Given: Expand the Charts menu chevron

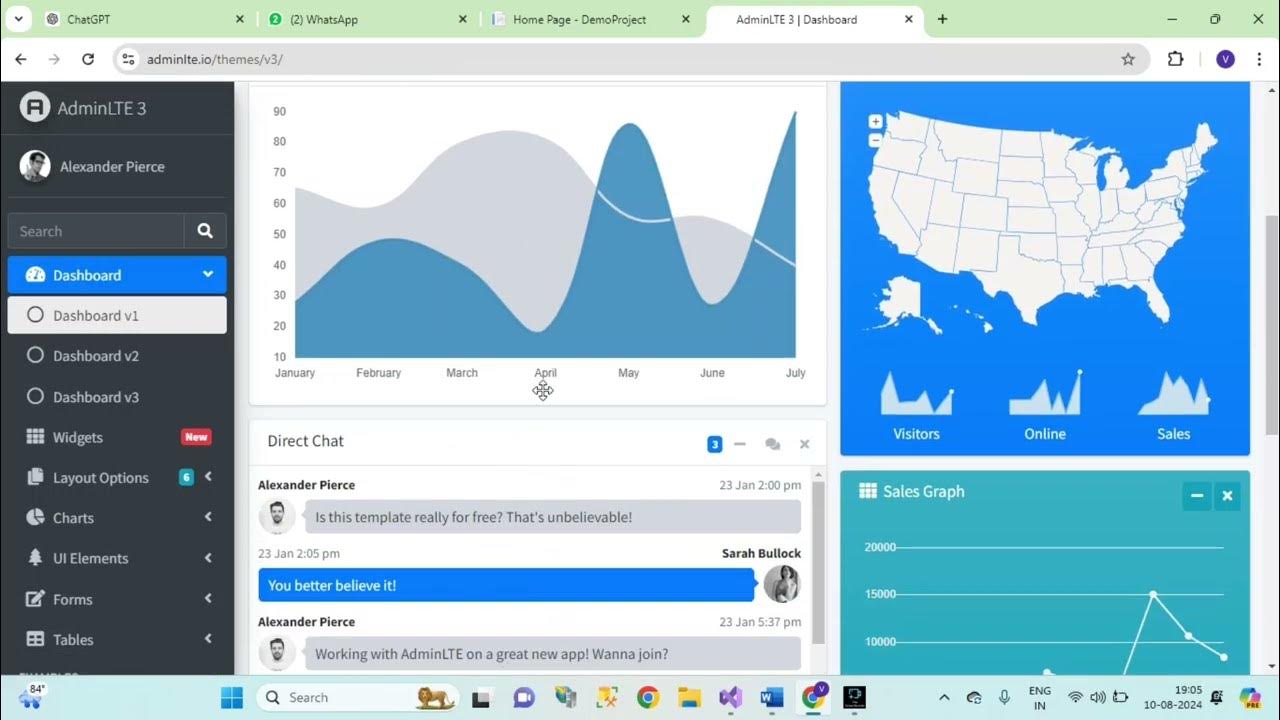Looking at the screenshot, I should point(208,517).
